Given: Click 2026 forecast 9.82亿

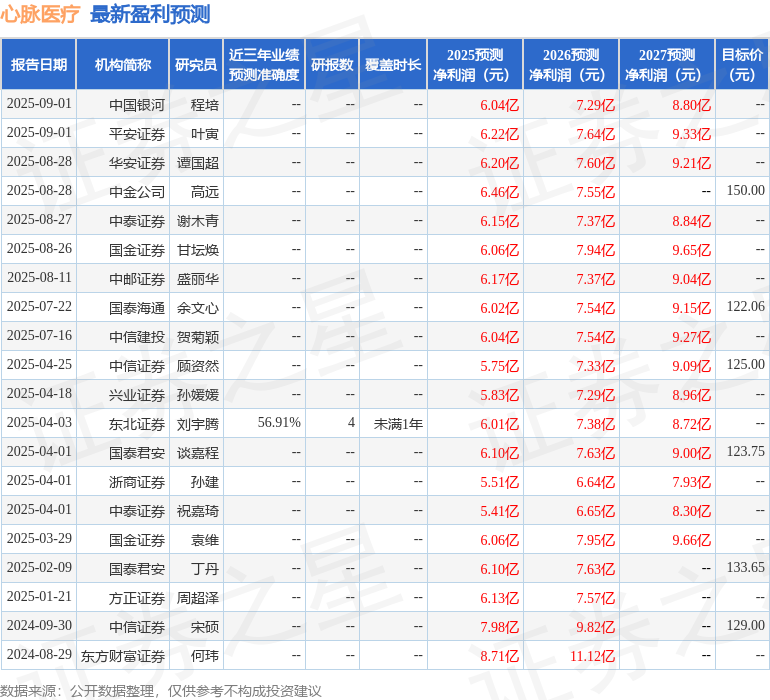Looking at the screenshot, I should coord(596,626).
